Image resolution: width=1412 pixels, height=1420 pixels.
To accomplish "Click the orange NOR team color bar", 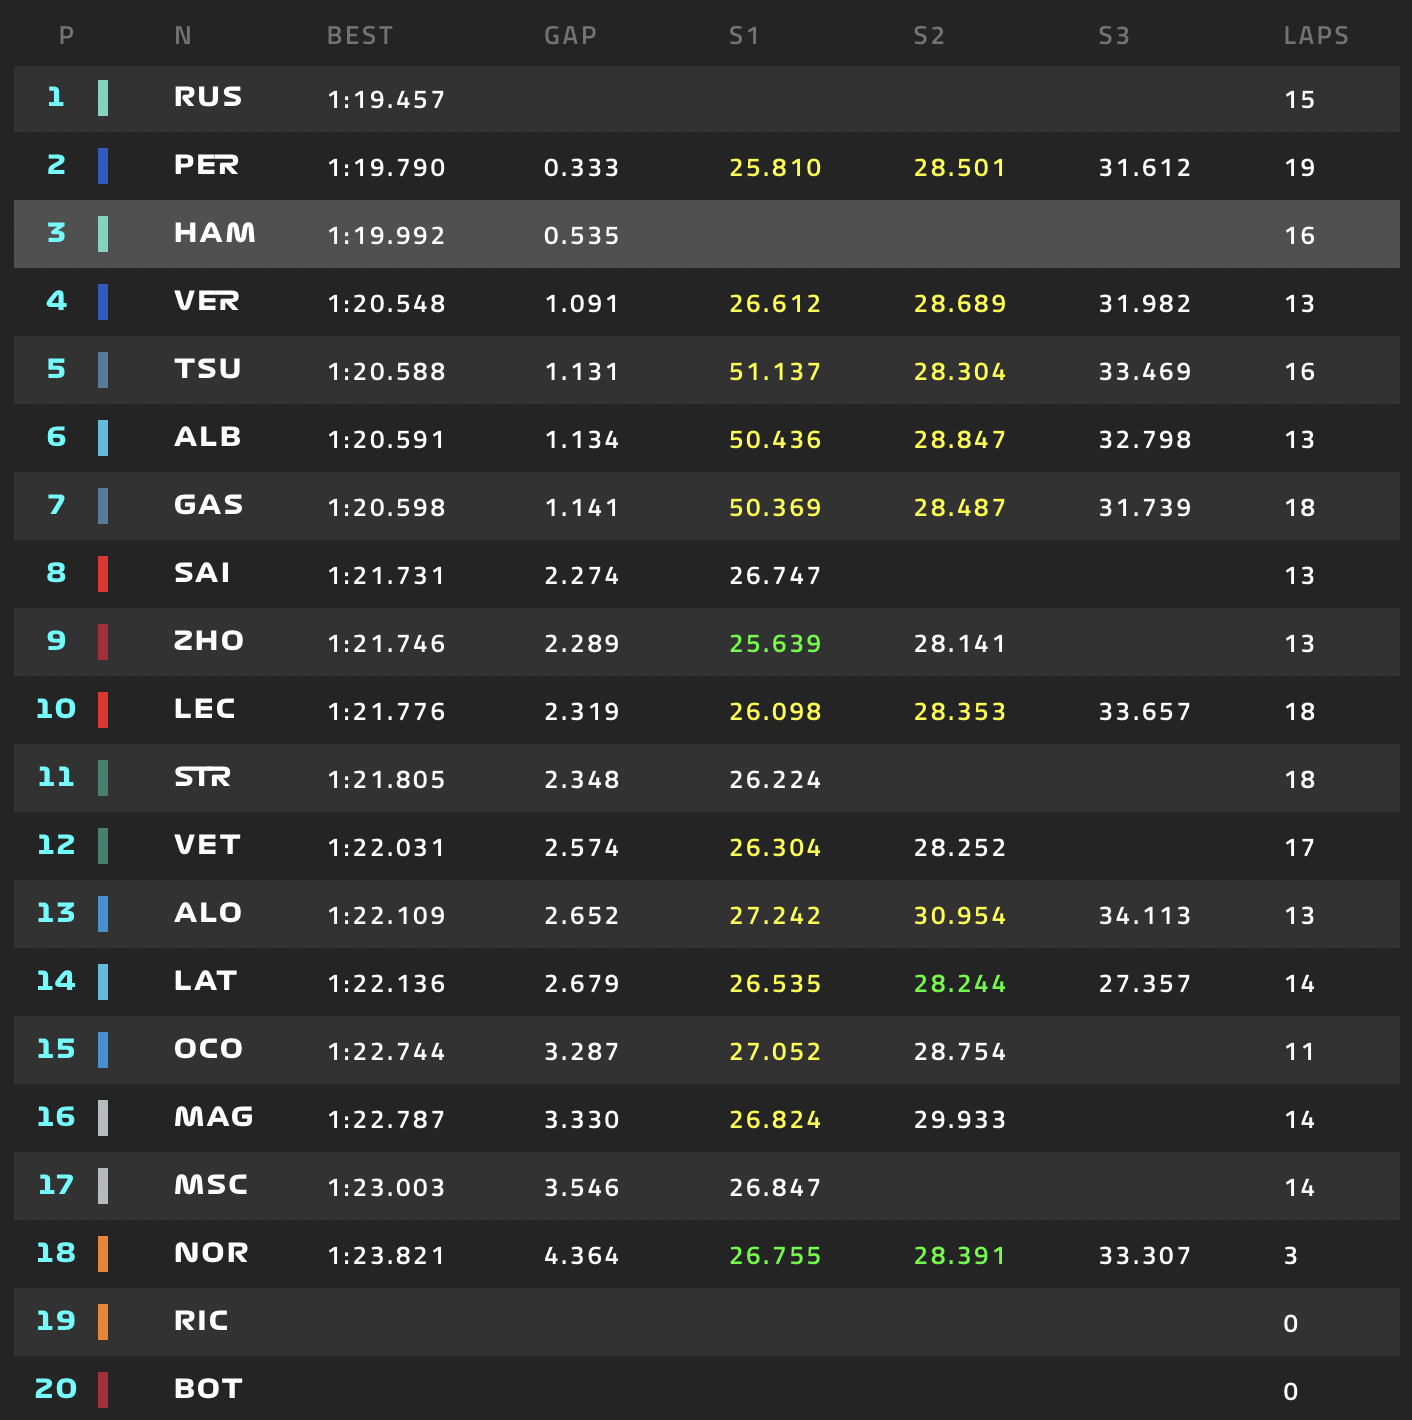I will point(103,1254).
